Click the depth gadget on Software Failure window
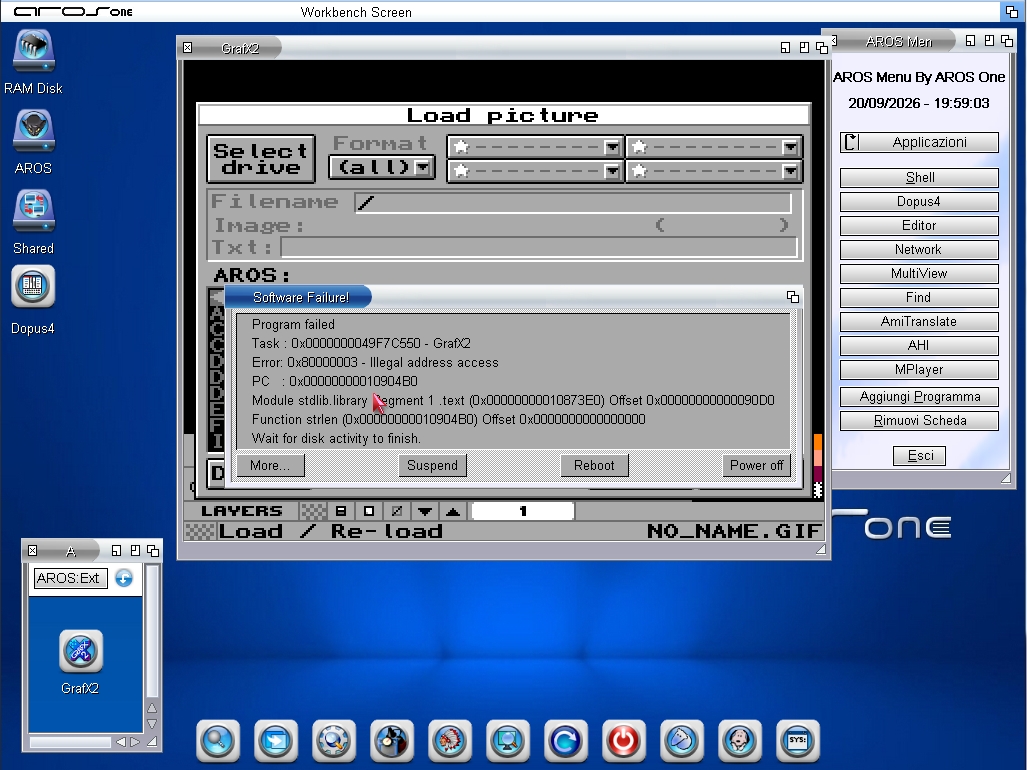The width and height of the screenshot is (1027, 770). (793, 297)
